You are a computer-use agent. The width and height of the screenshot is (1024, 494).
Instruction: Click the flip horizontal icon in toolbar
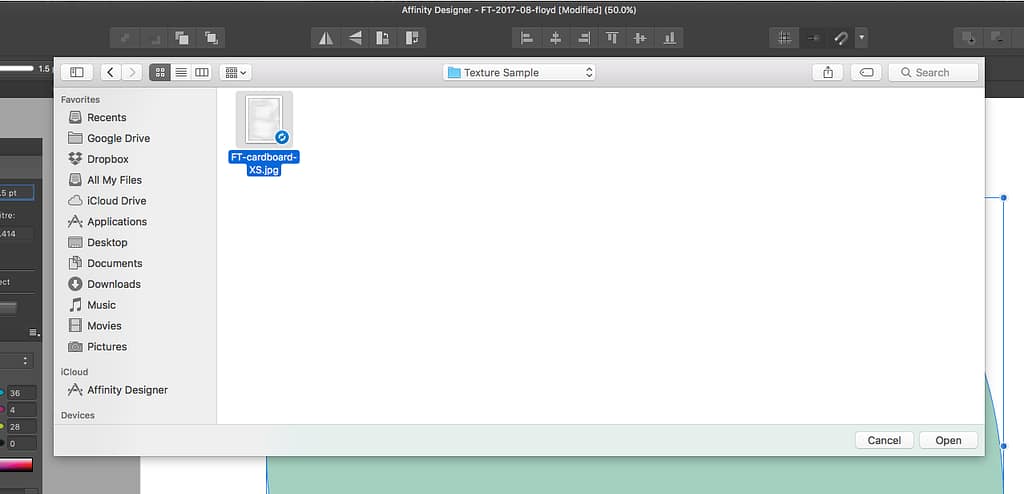pos(326,38)
